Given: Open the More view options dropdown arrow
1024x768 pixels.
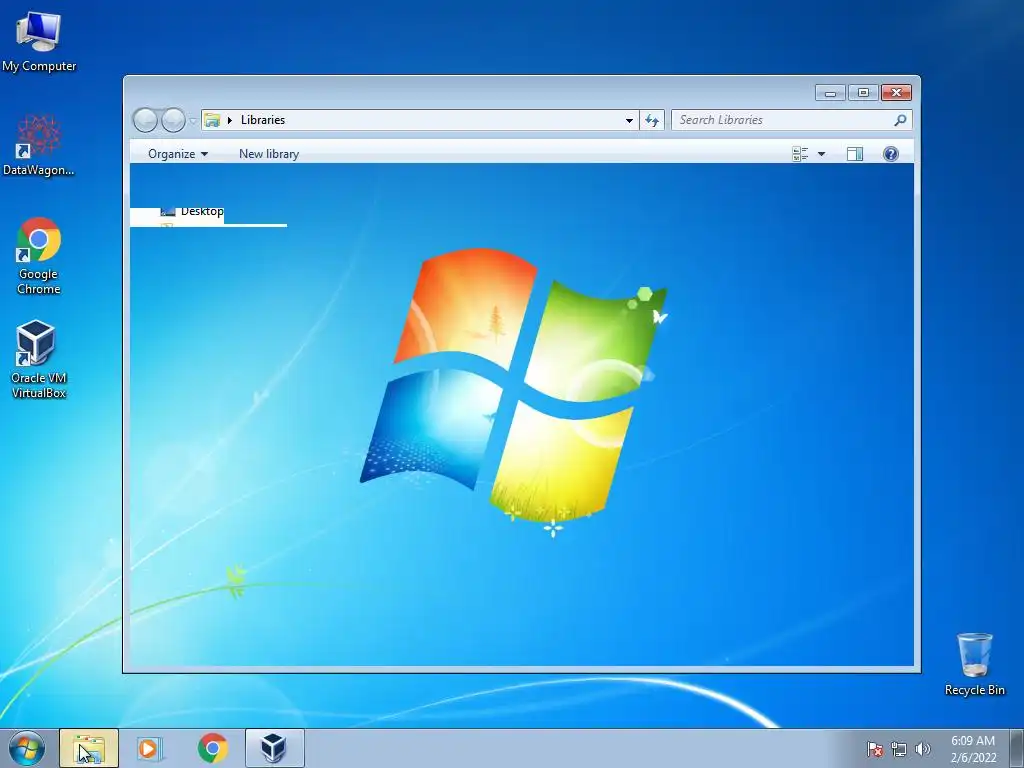Looking at the screenshot, I should [x=822, y=154].
